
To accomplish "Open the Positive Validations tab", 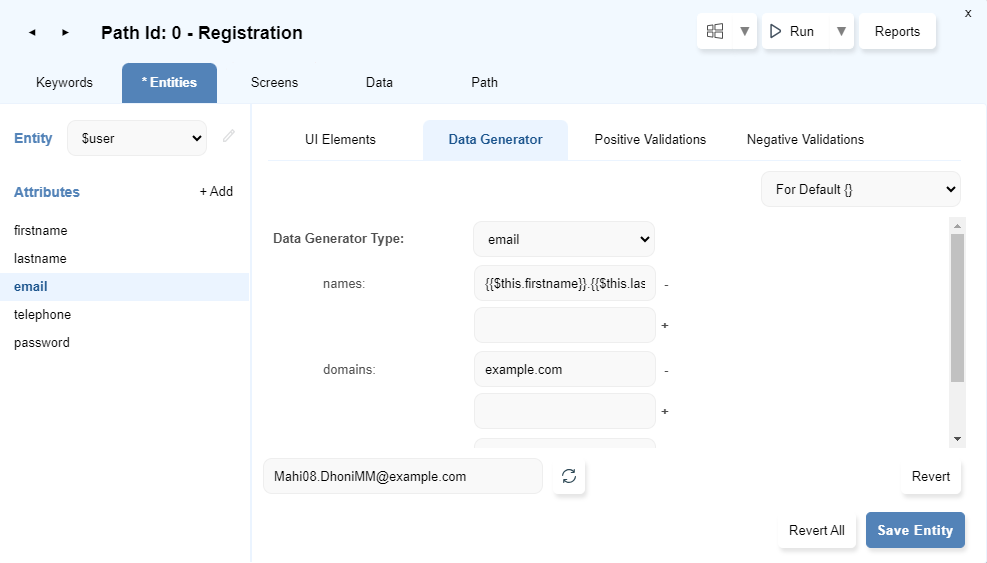I will coord(650,140).
